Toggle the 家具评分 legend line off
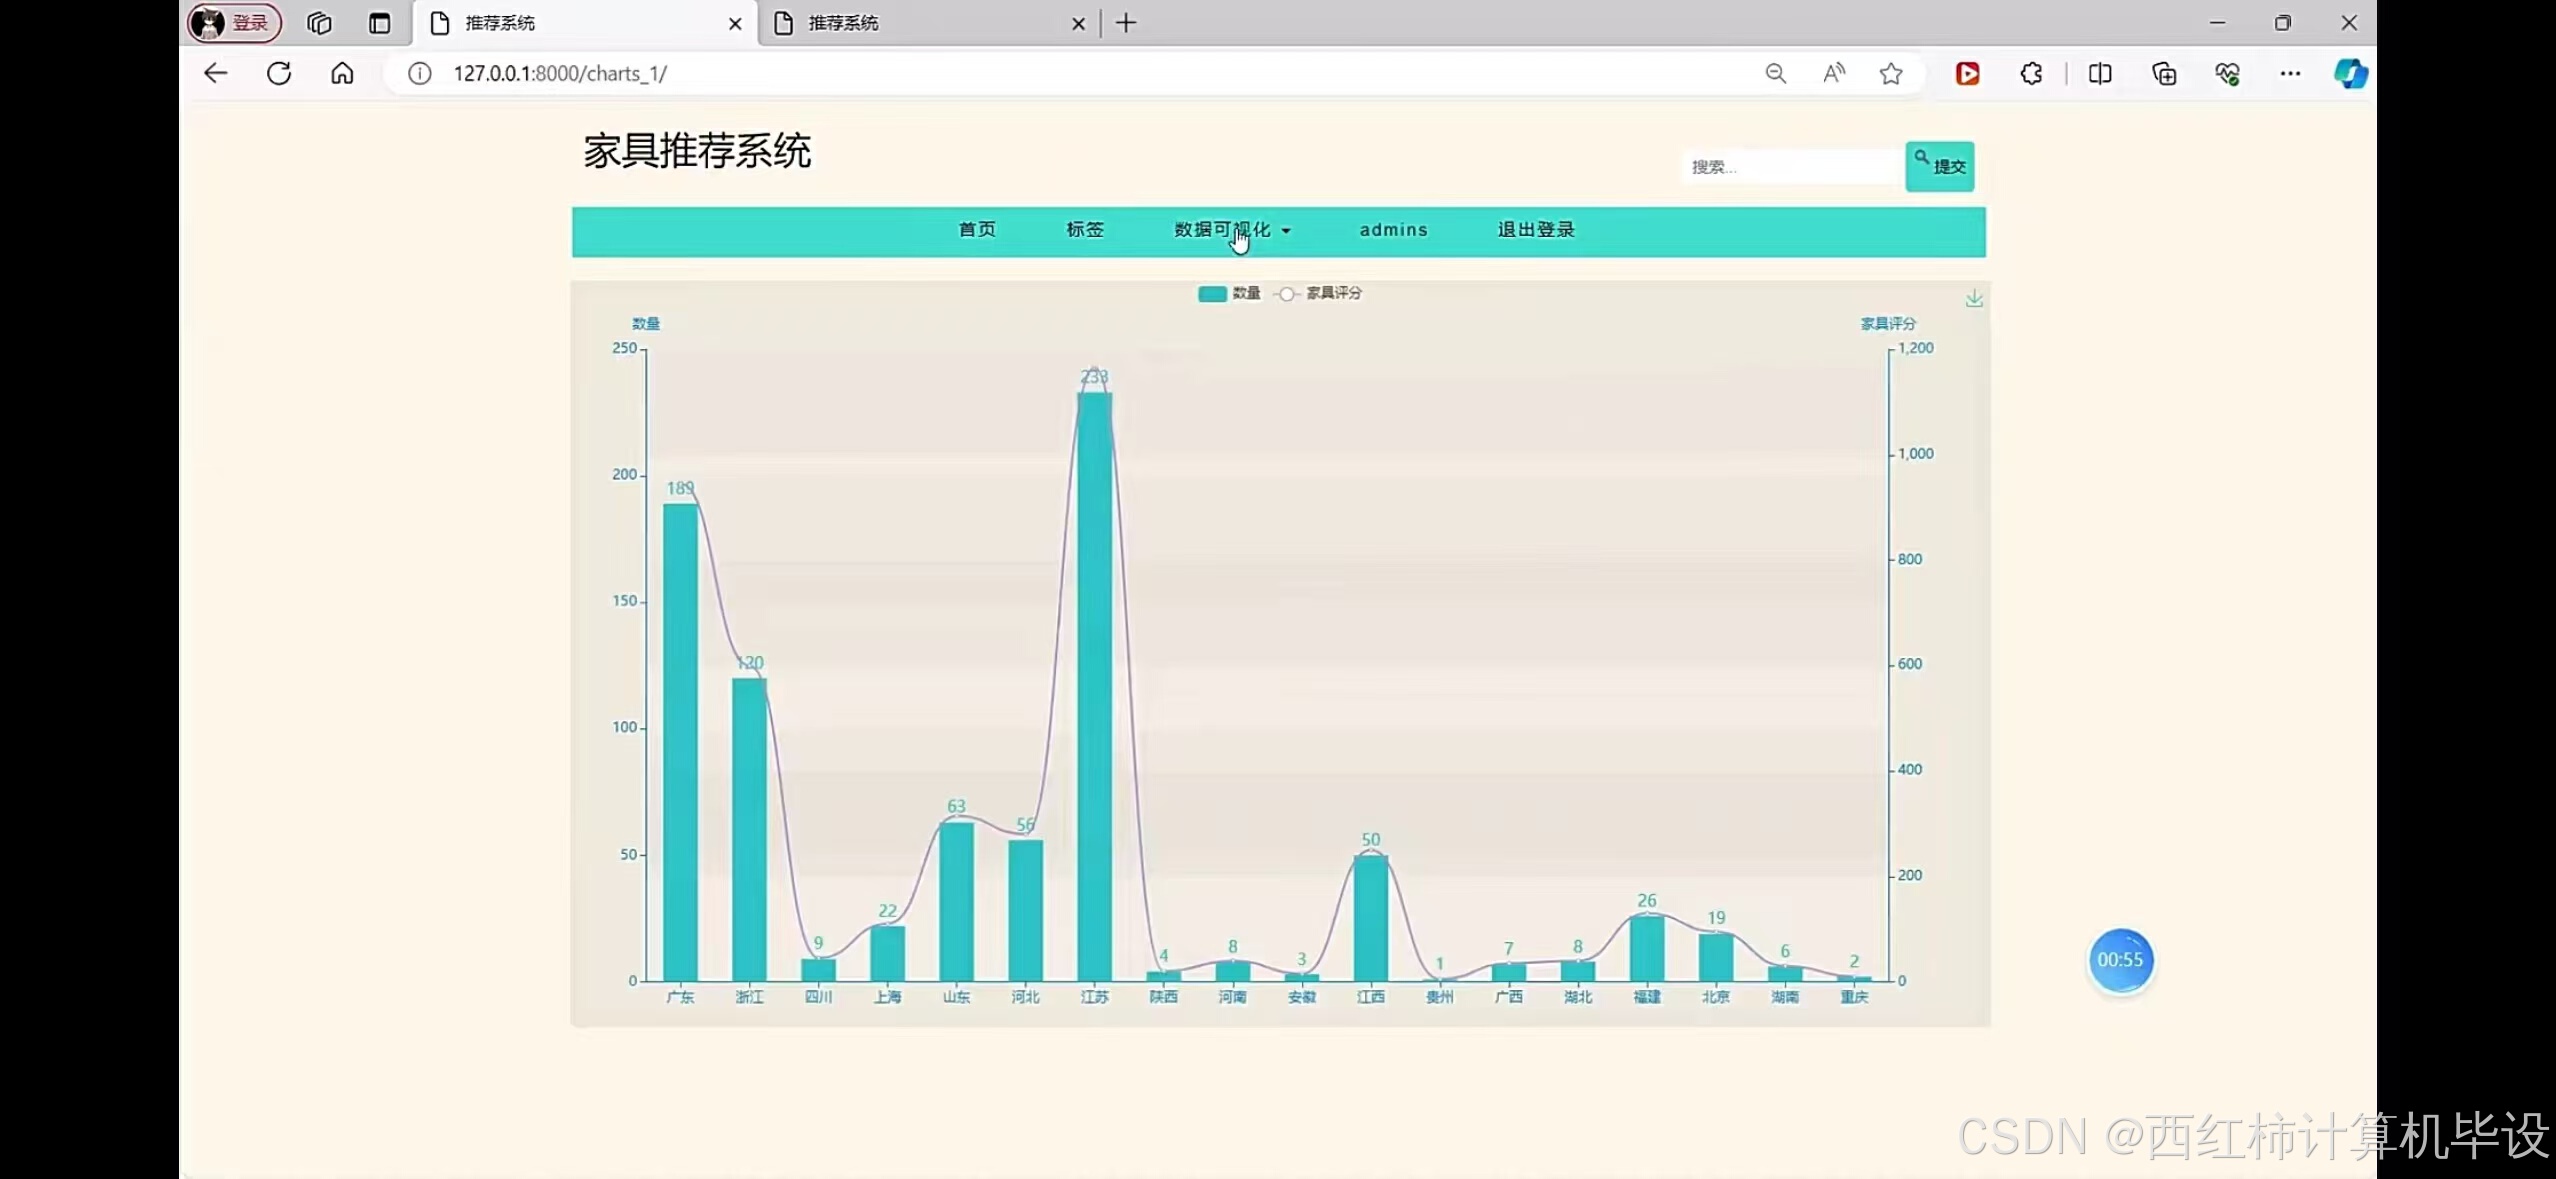 click(1318, 293)
